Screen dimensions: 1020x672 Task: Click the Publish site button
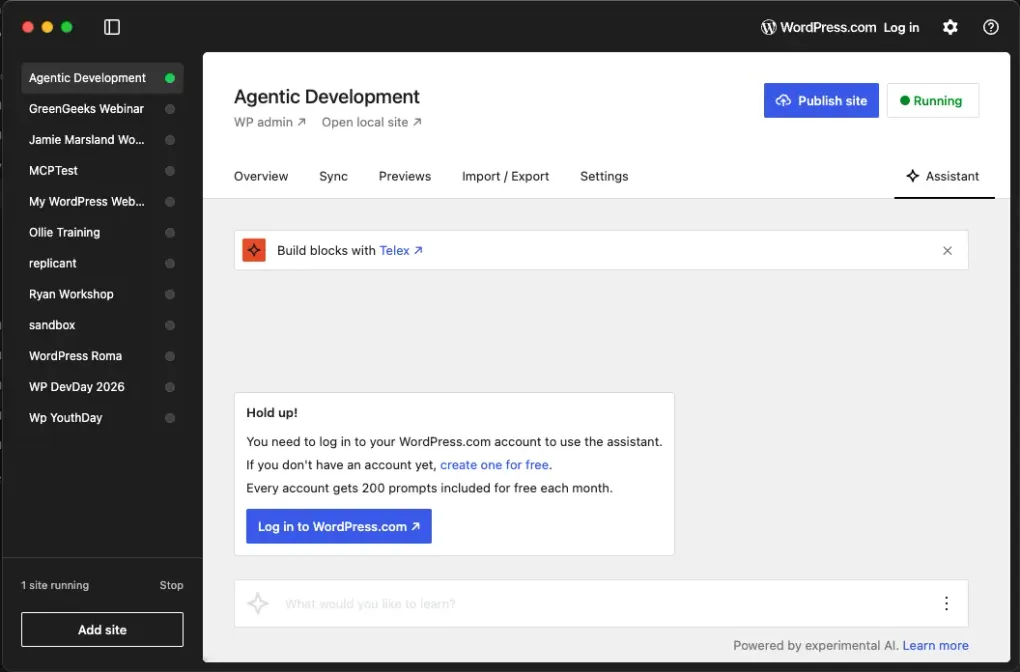821,100
